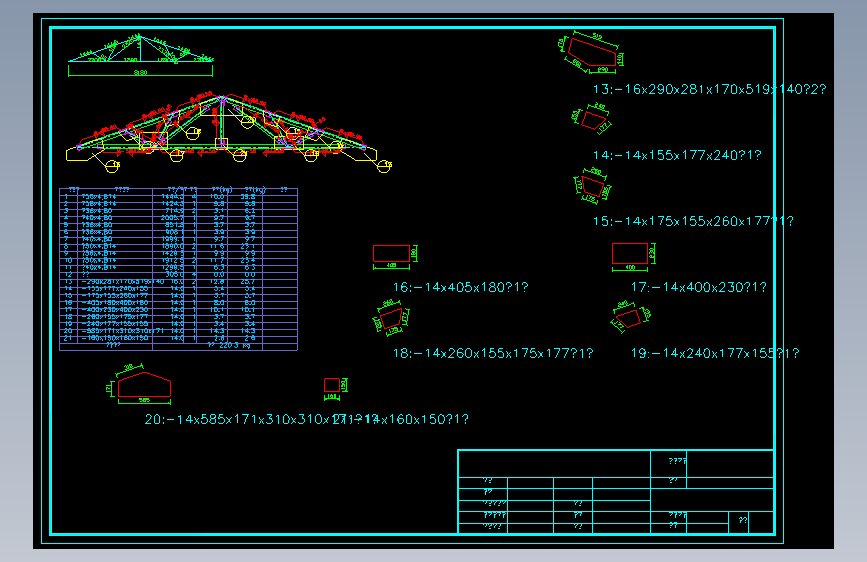Screen dimensions: 867x562
Task: Click the 290 dimension below plate 13
Action: (603, 70)
